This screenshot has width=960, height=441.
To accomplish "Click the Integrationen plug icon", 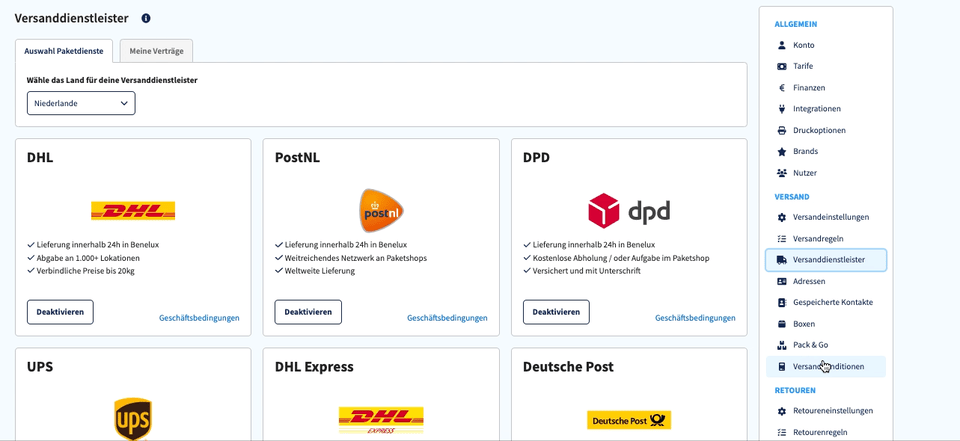I will click(x=781, y=109).
